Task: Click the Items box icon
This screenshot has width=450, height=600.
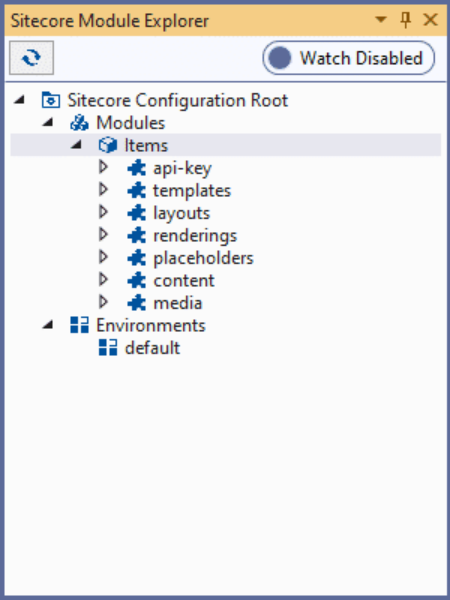Action: click(108, 145)
